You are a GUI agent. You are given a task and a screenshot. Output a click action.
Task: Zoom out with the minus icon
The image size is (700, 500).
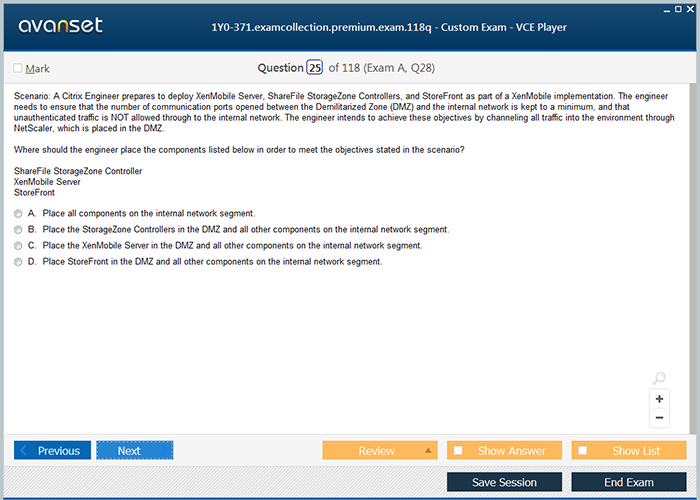(x=659, y=417)
